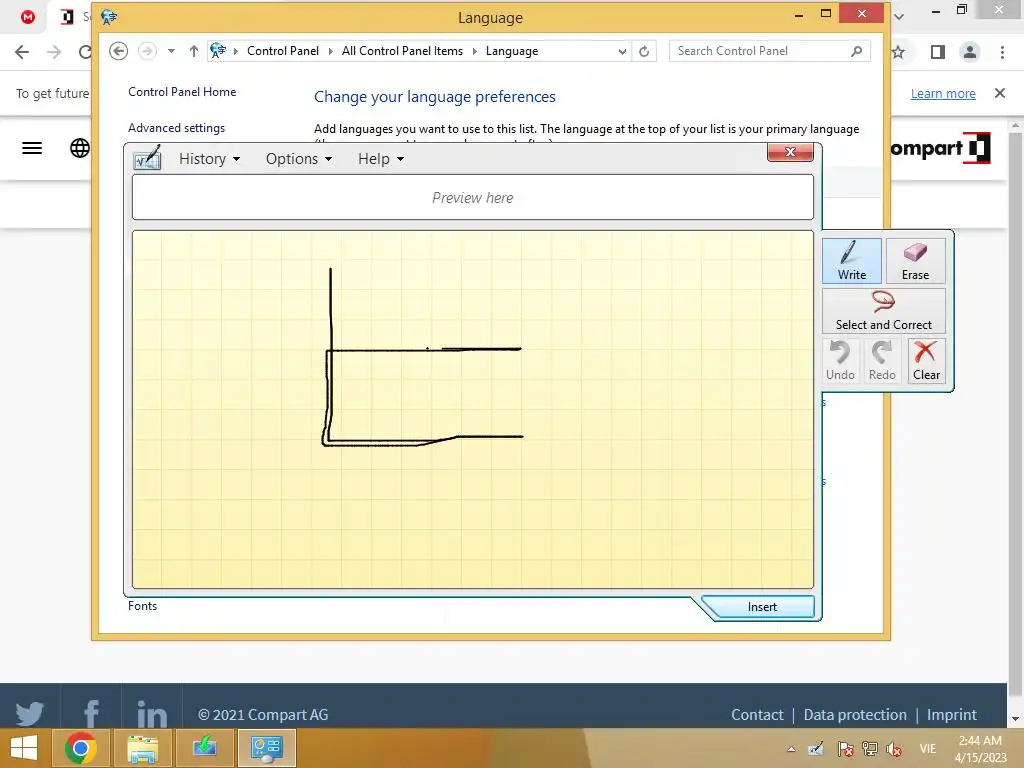1024x768 pixels.
Task: Open the Help menu
Action: point(381,159)
